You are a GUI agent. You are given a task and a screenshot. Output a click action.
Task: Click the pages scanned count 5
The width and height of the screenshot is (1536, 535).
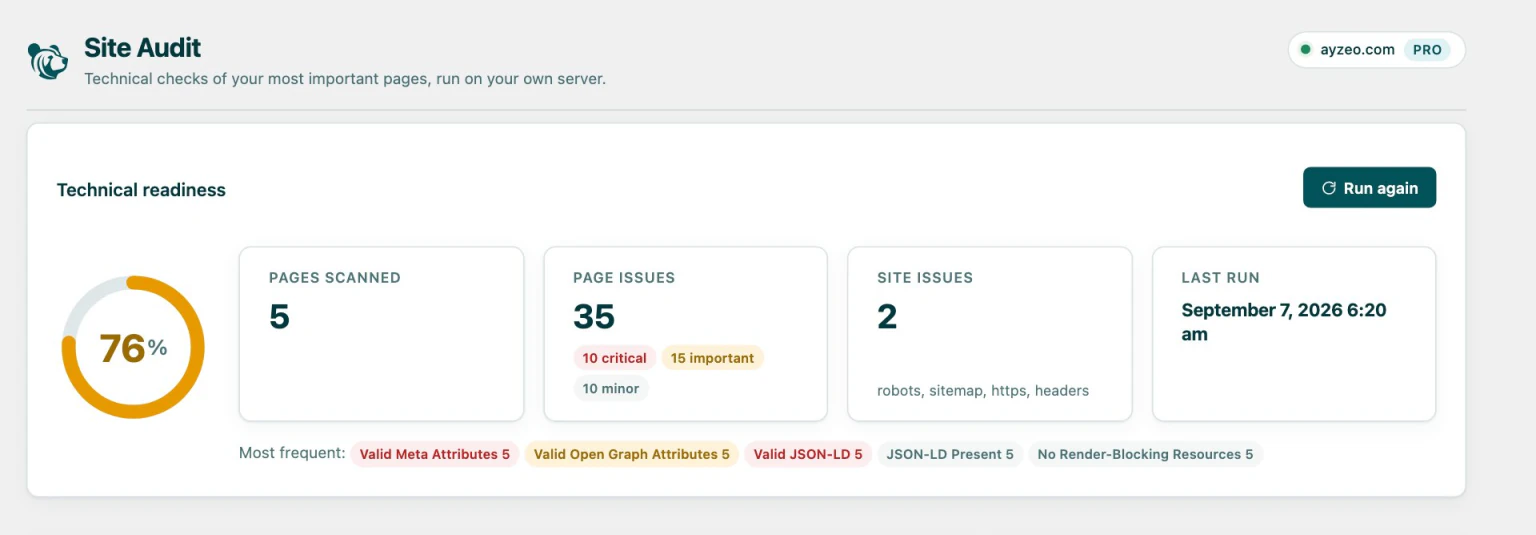[279, 317]
